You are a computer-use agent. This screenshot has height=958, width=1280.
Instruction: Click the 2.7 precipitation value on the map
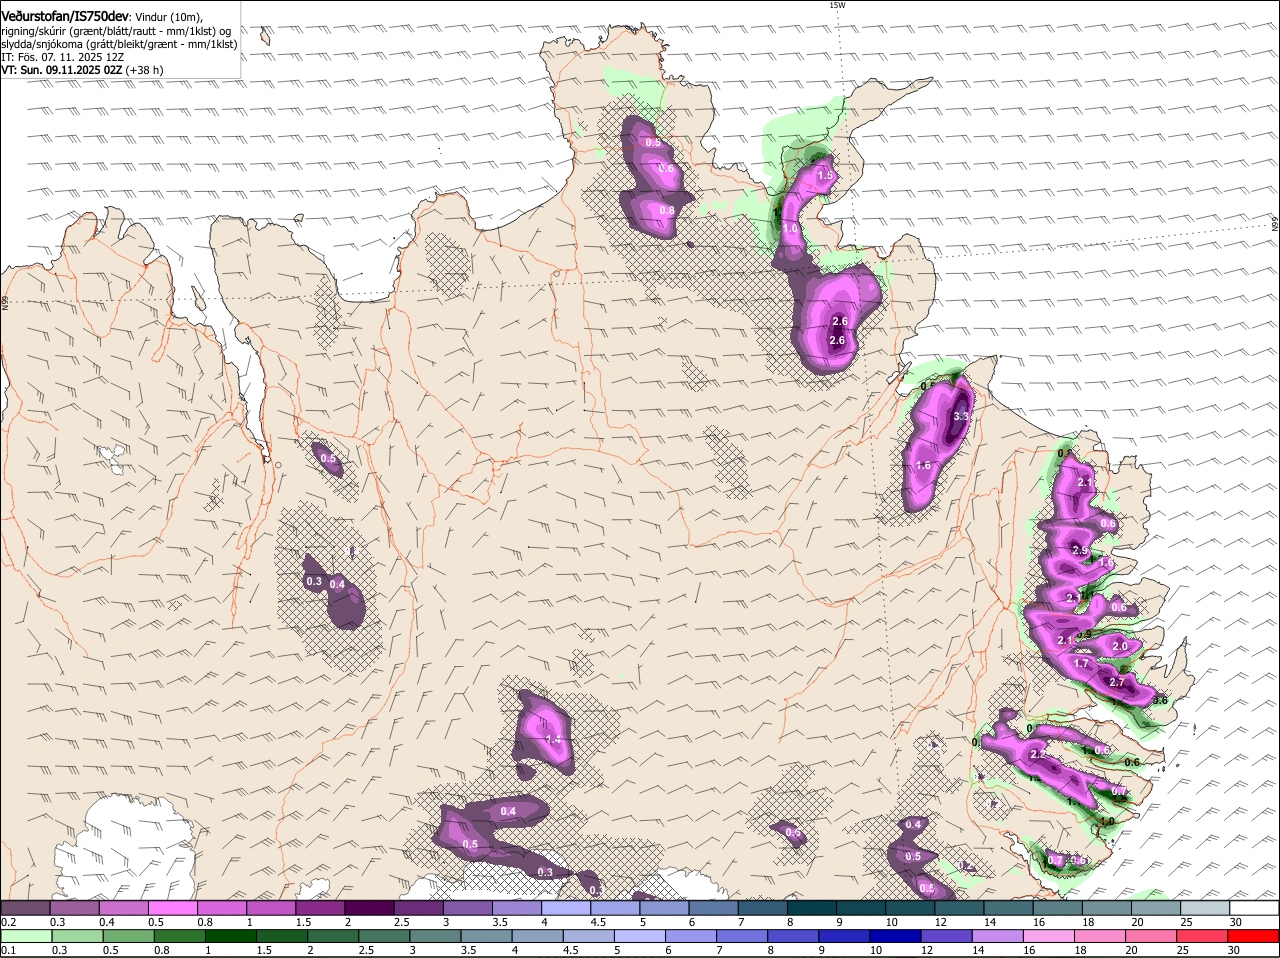pyautogui.click(x=1117, y=683)
